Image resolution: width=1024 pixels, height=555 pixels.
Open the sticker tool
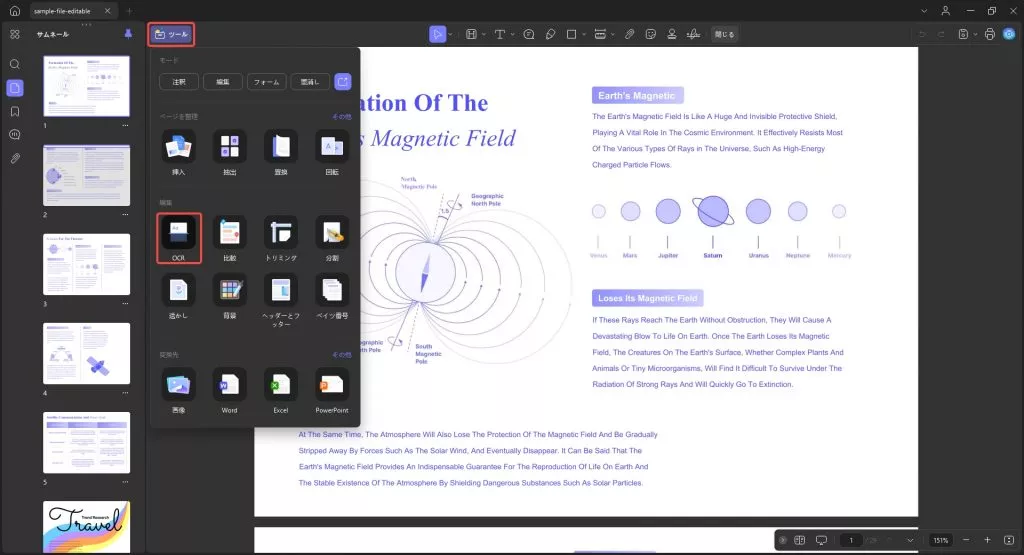[650, 34]
